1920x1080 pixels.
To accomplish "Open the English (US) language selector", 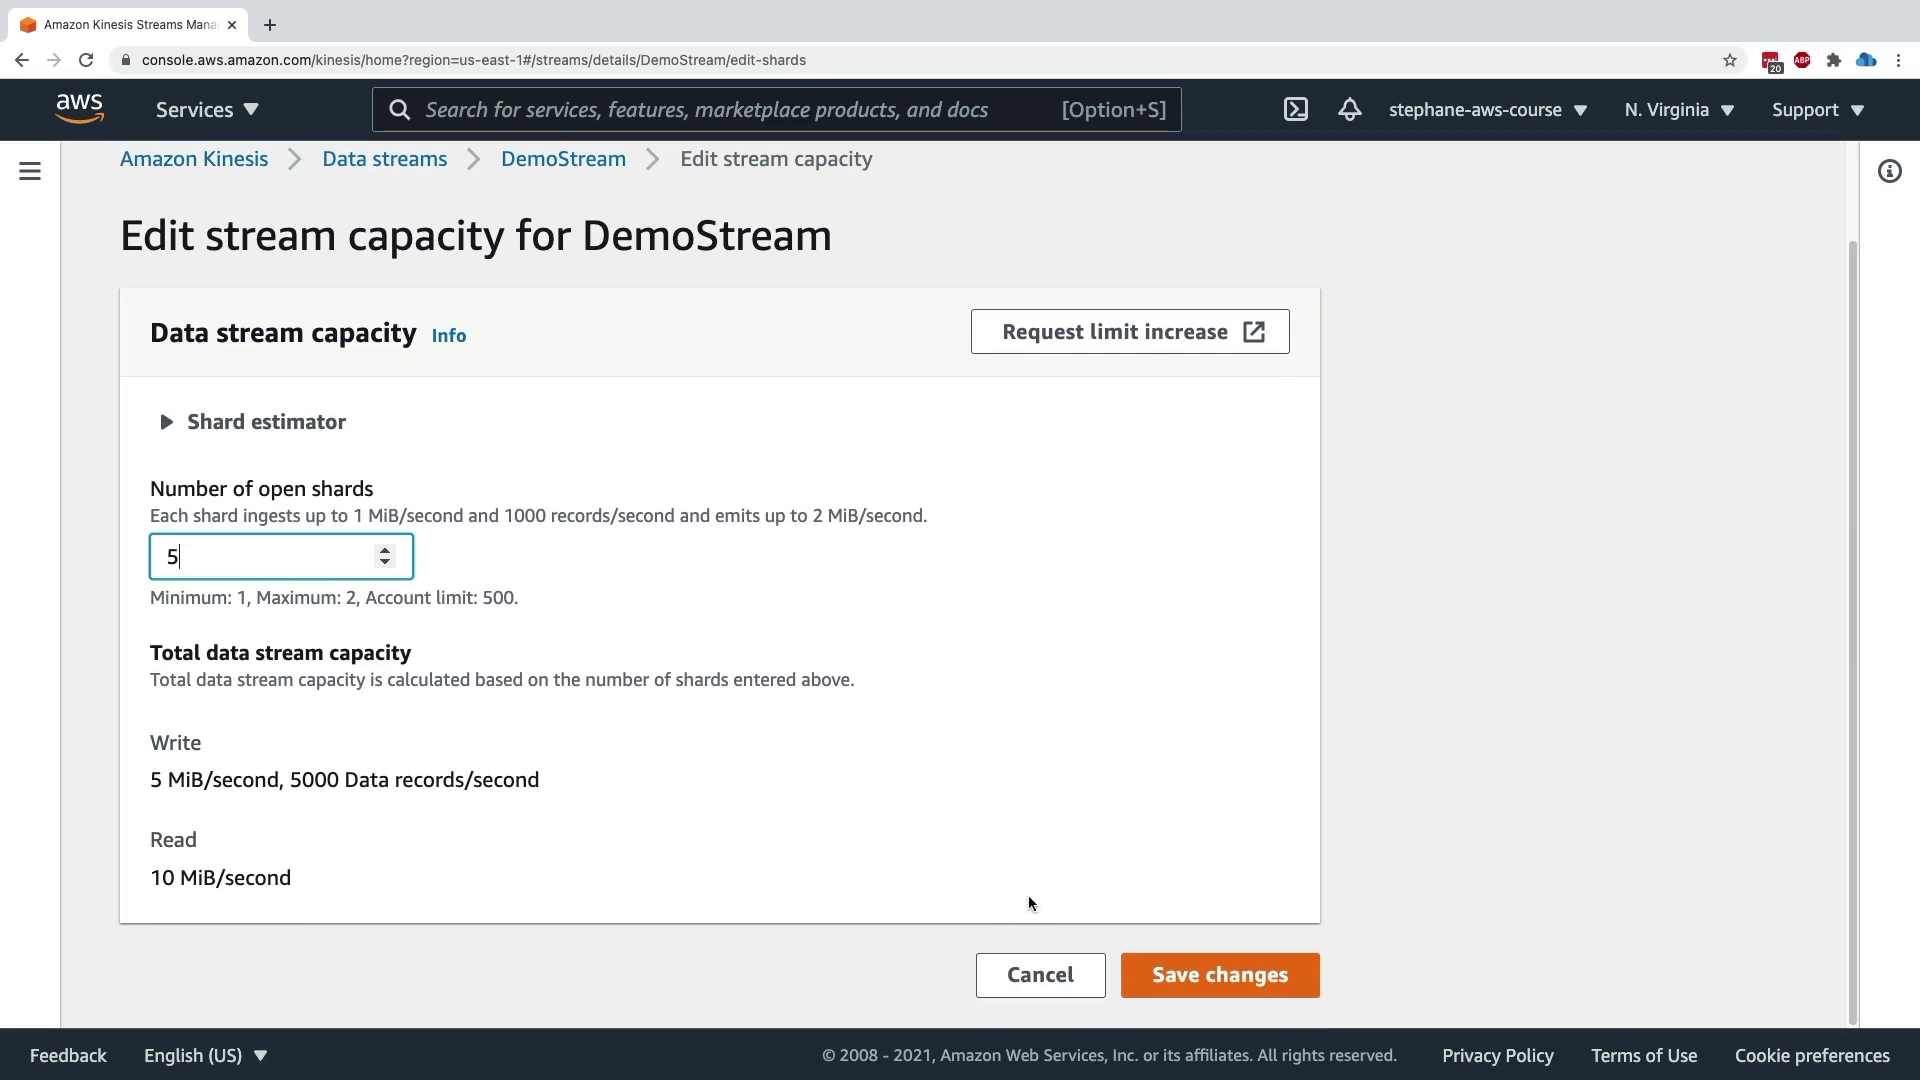I will [205, 1056].
